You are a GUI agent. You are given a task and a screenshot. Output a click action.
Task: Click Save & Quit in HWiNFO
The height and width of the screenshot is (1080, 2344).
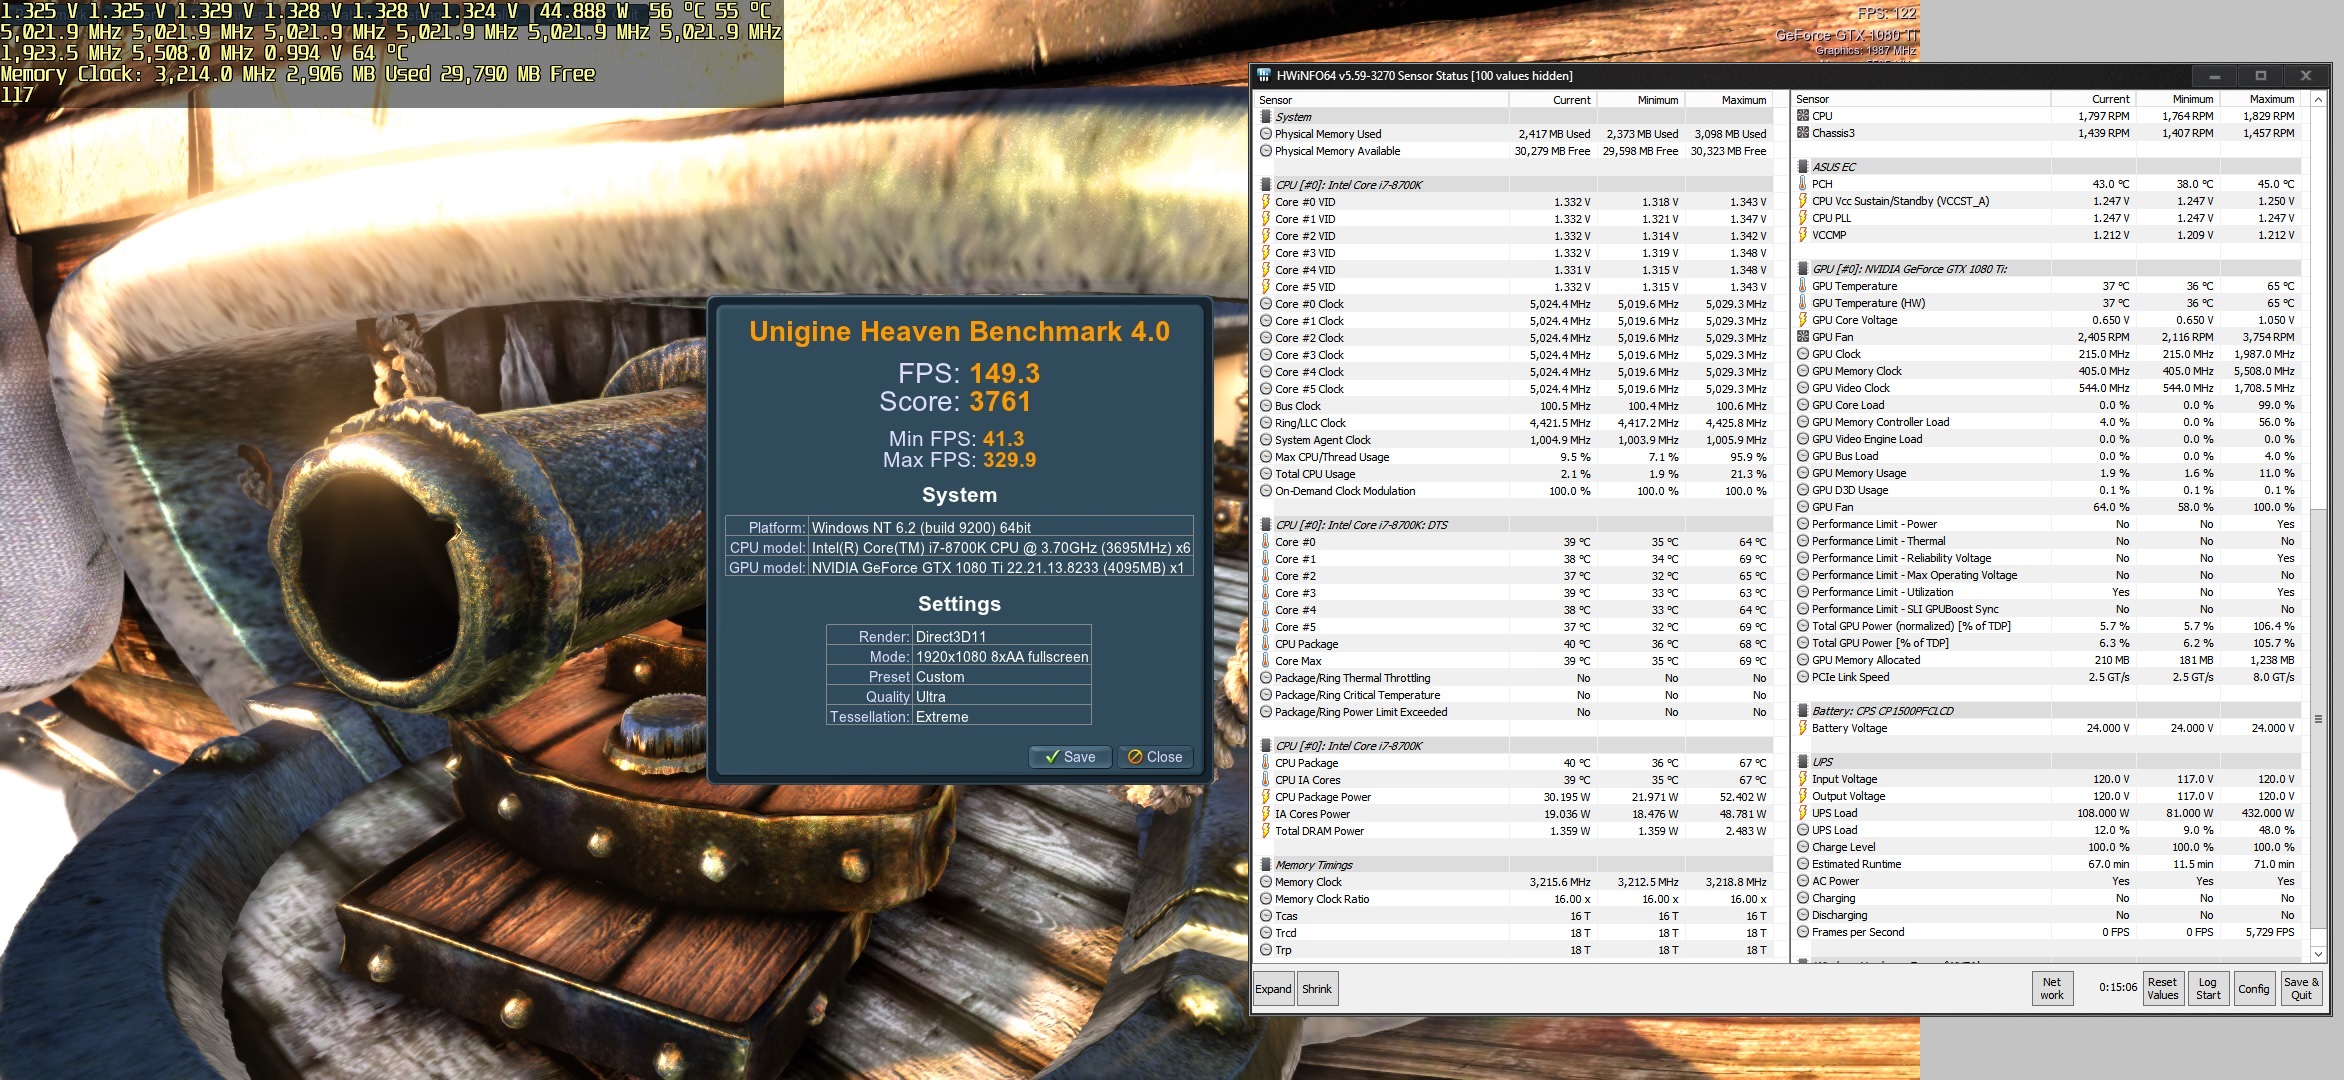pyautogui.click(x=2301, y=989)
